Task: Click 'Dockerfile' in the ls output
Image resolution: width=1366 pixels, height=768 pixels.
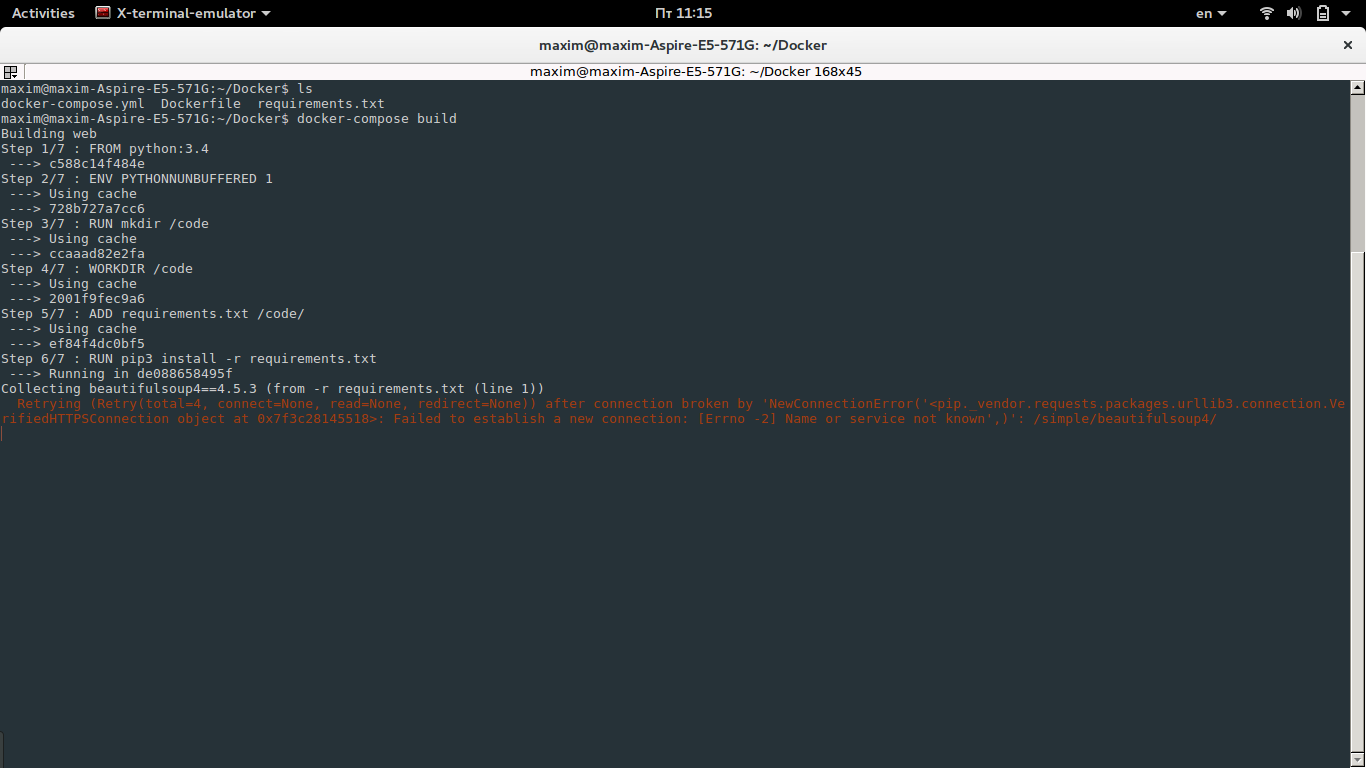Action: tap(201, 104)
